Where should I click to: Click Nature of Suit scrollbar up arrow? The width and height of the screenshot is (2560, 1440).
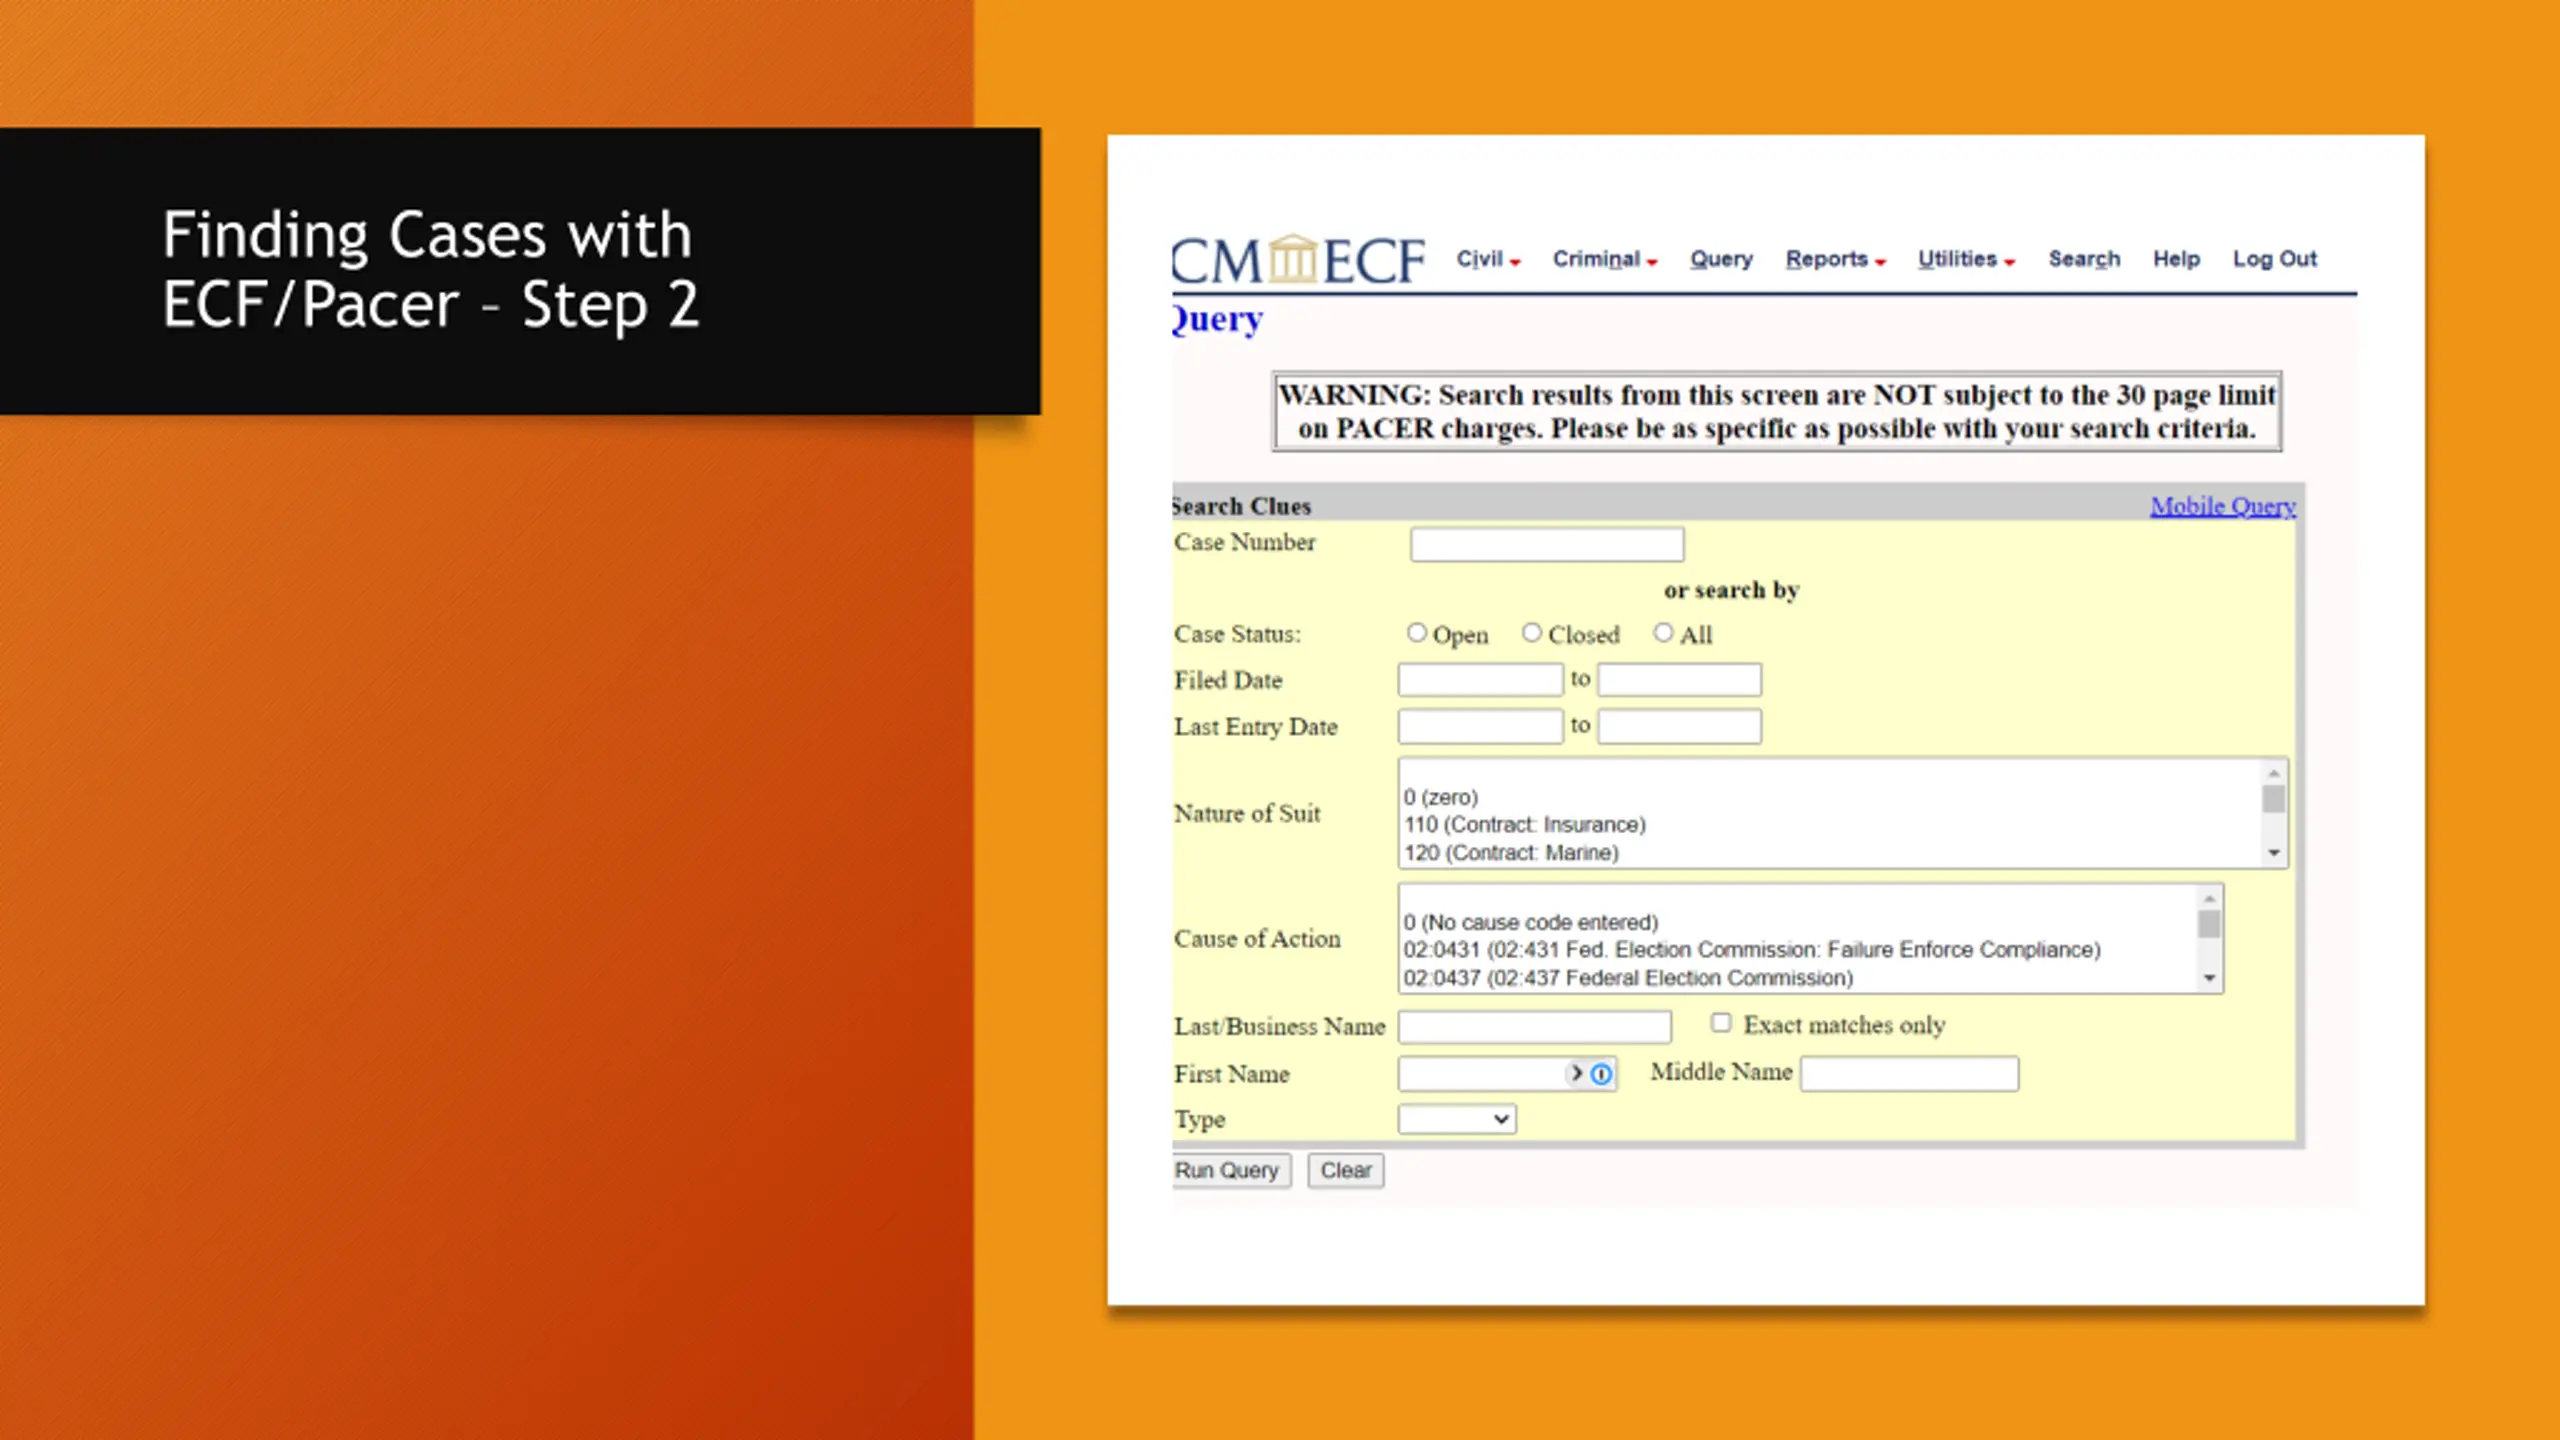pos(2274,773)
